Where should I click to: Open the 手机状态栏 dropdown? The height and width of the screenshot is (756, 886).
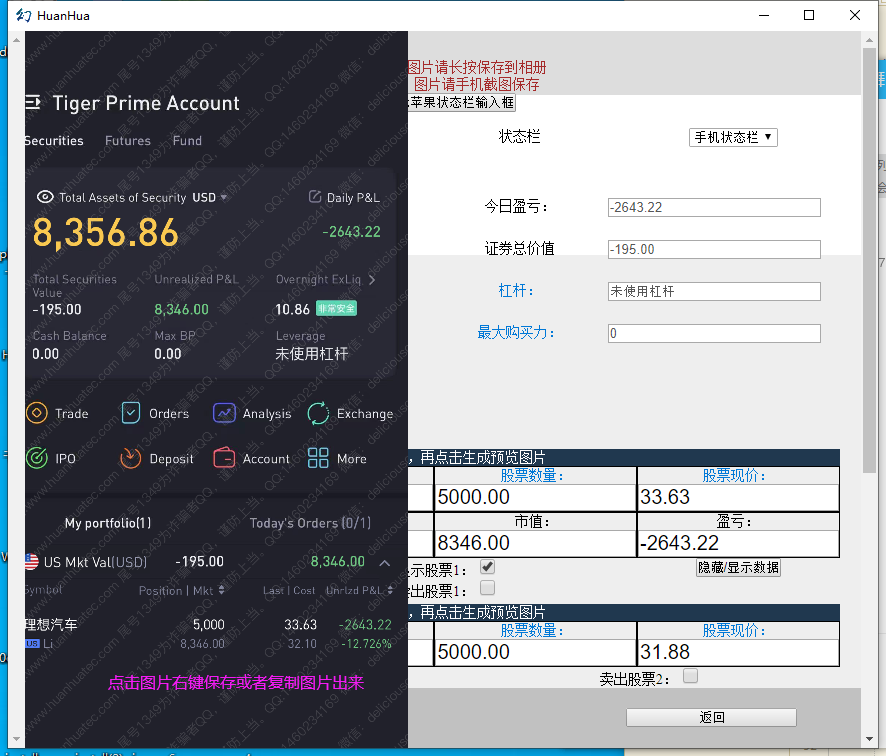(733, 137)
